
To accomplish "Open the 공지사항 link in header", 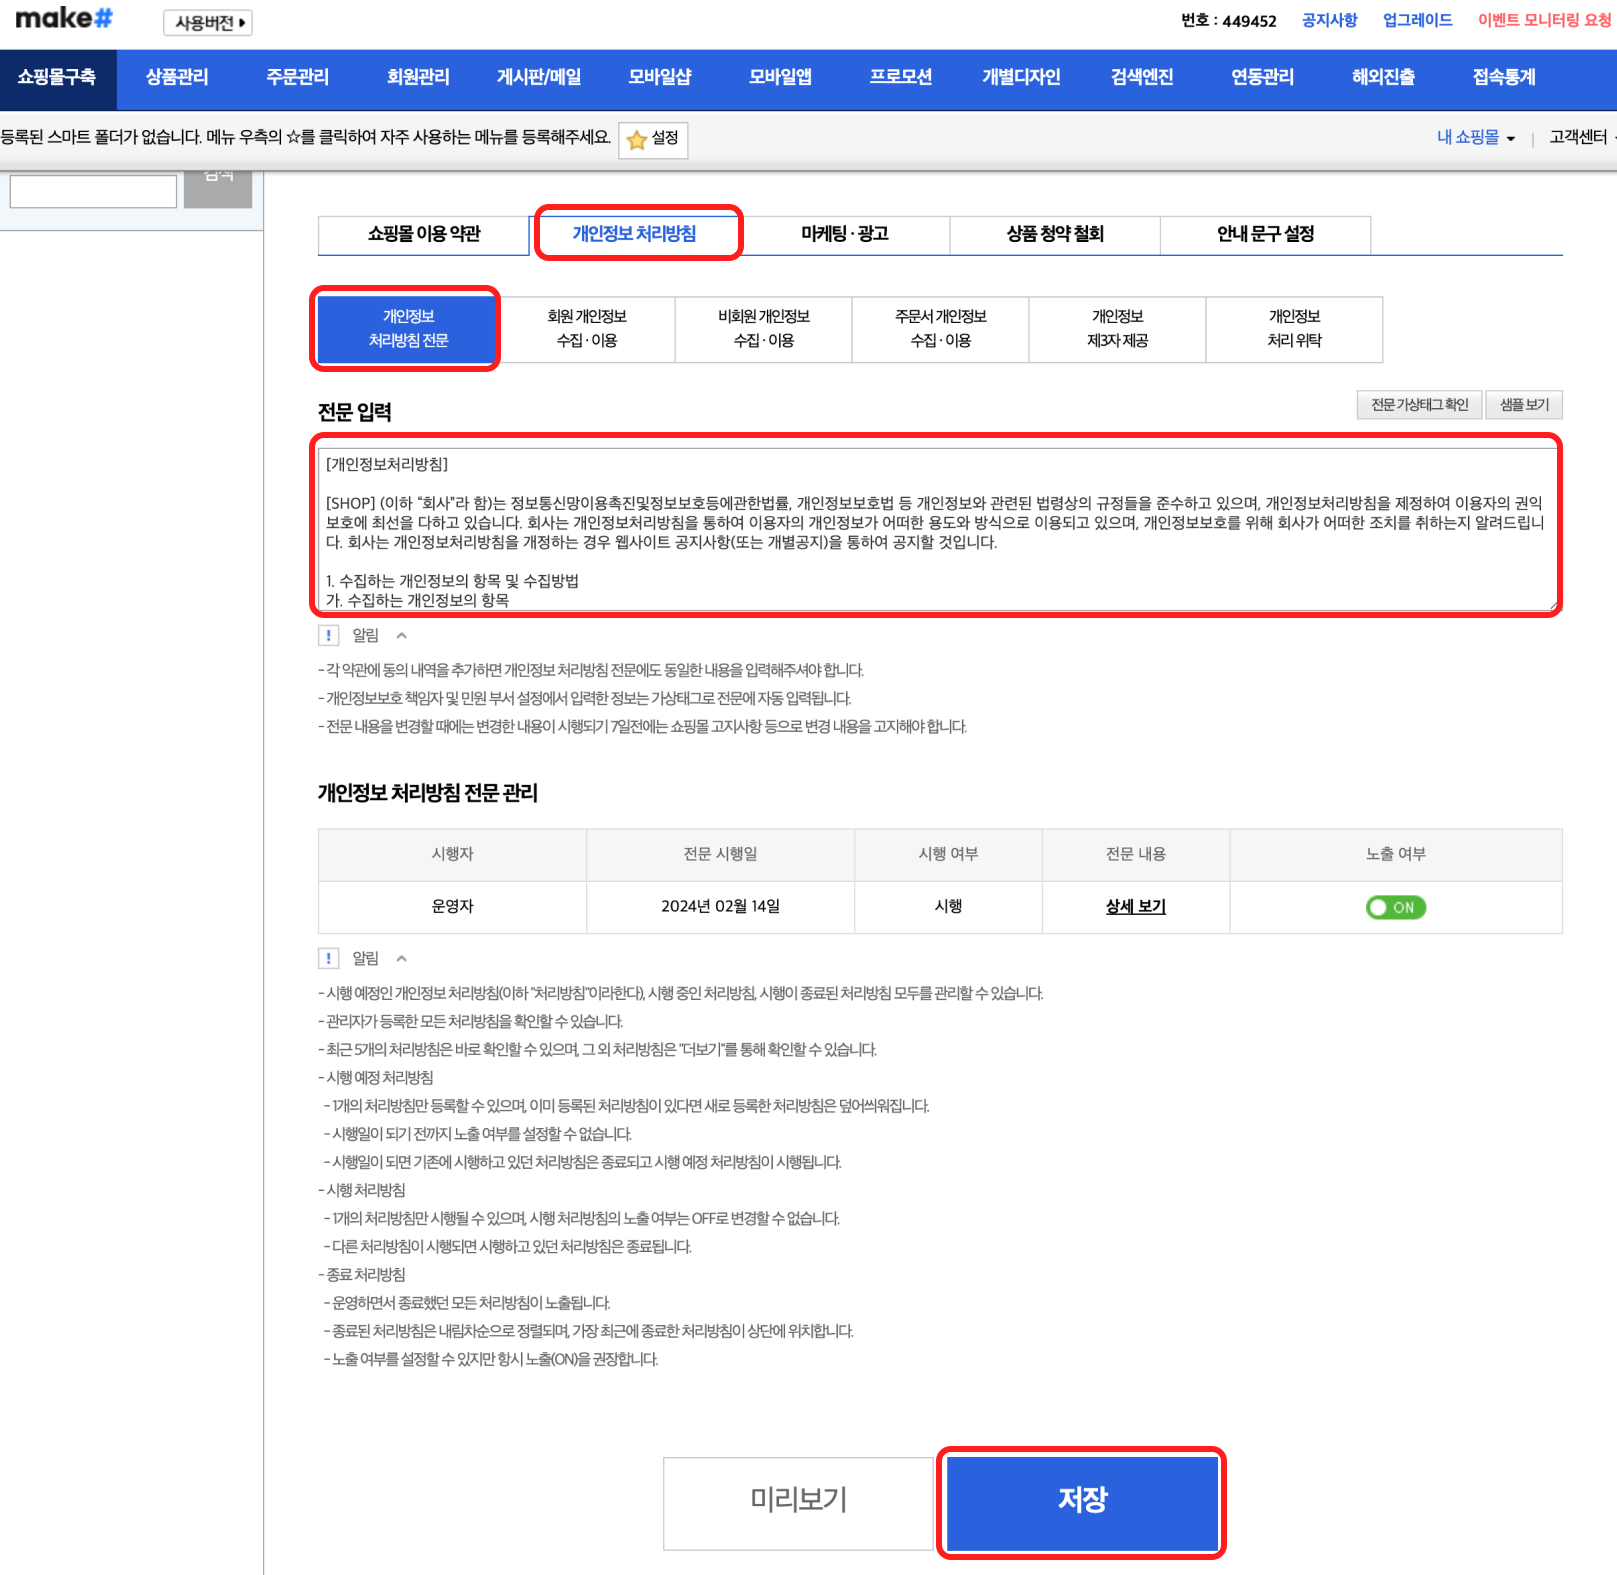I will (x=1329, y=20).
